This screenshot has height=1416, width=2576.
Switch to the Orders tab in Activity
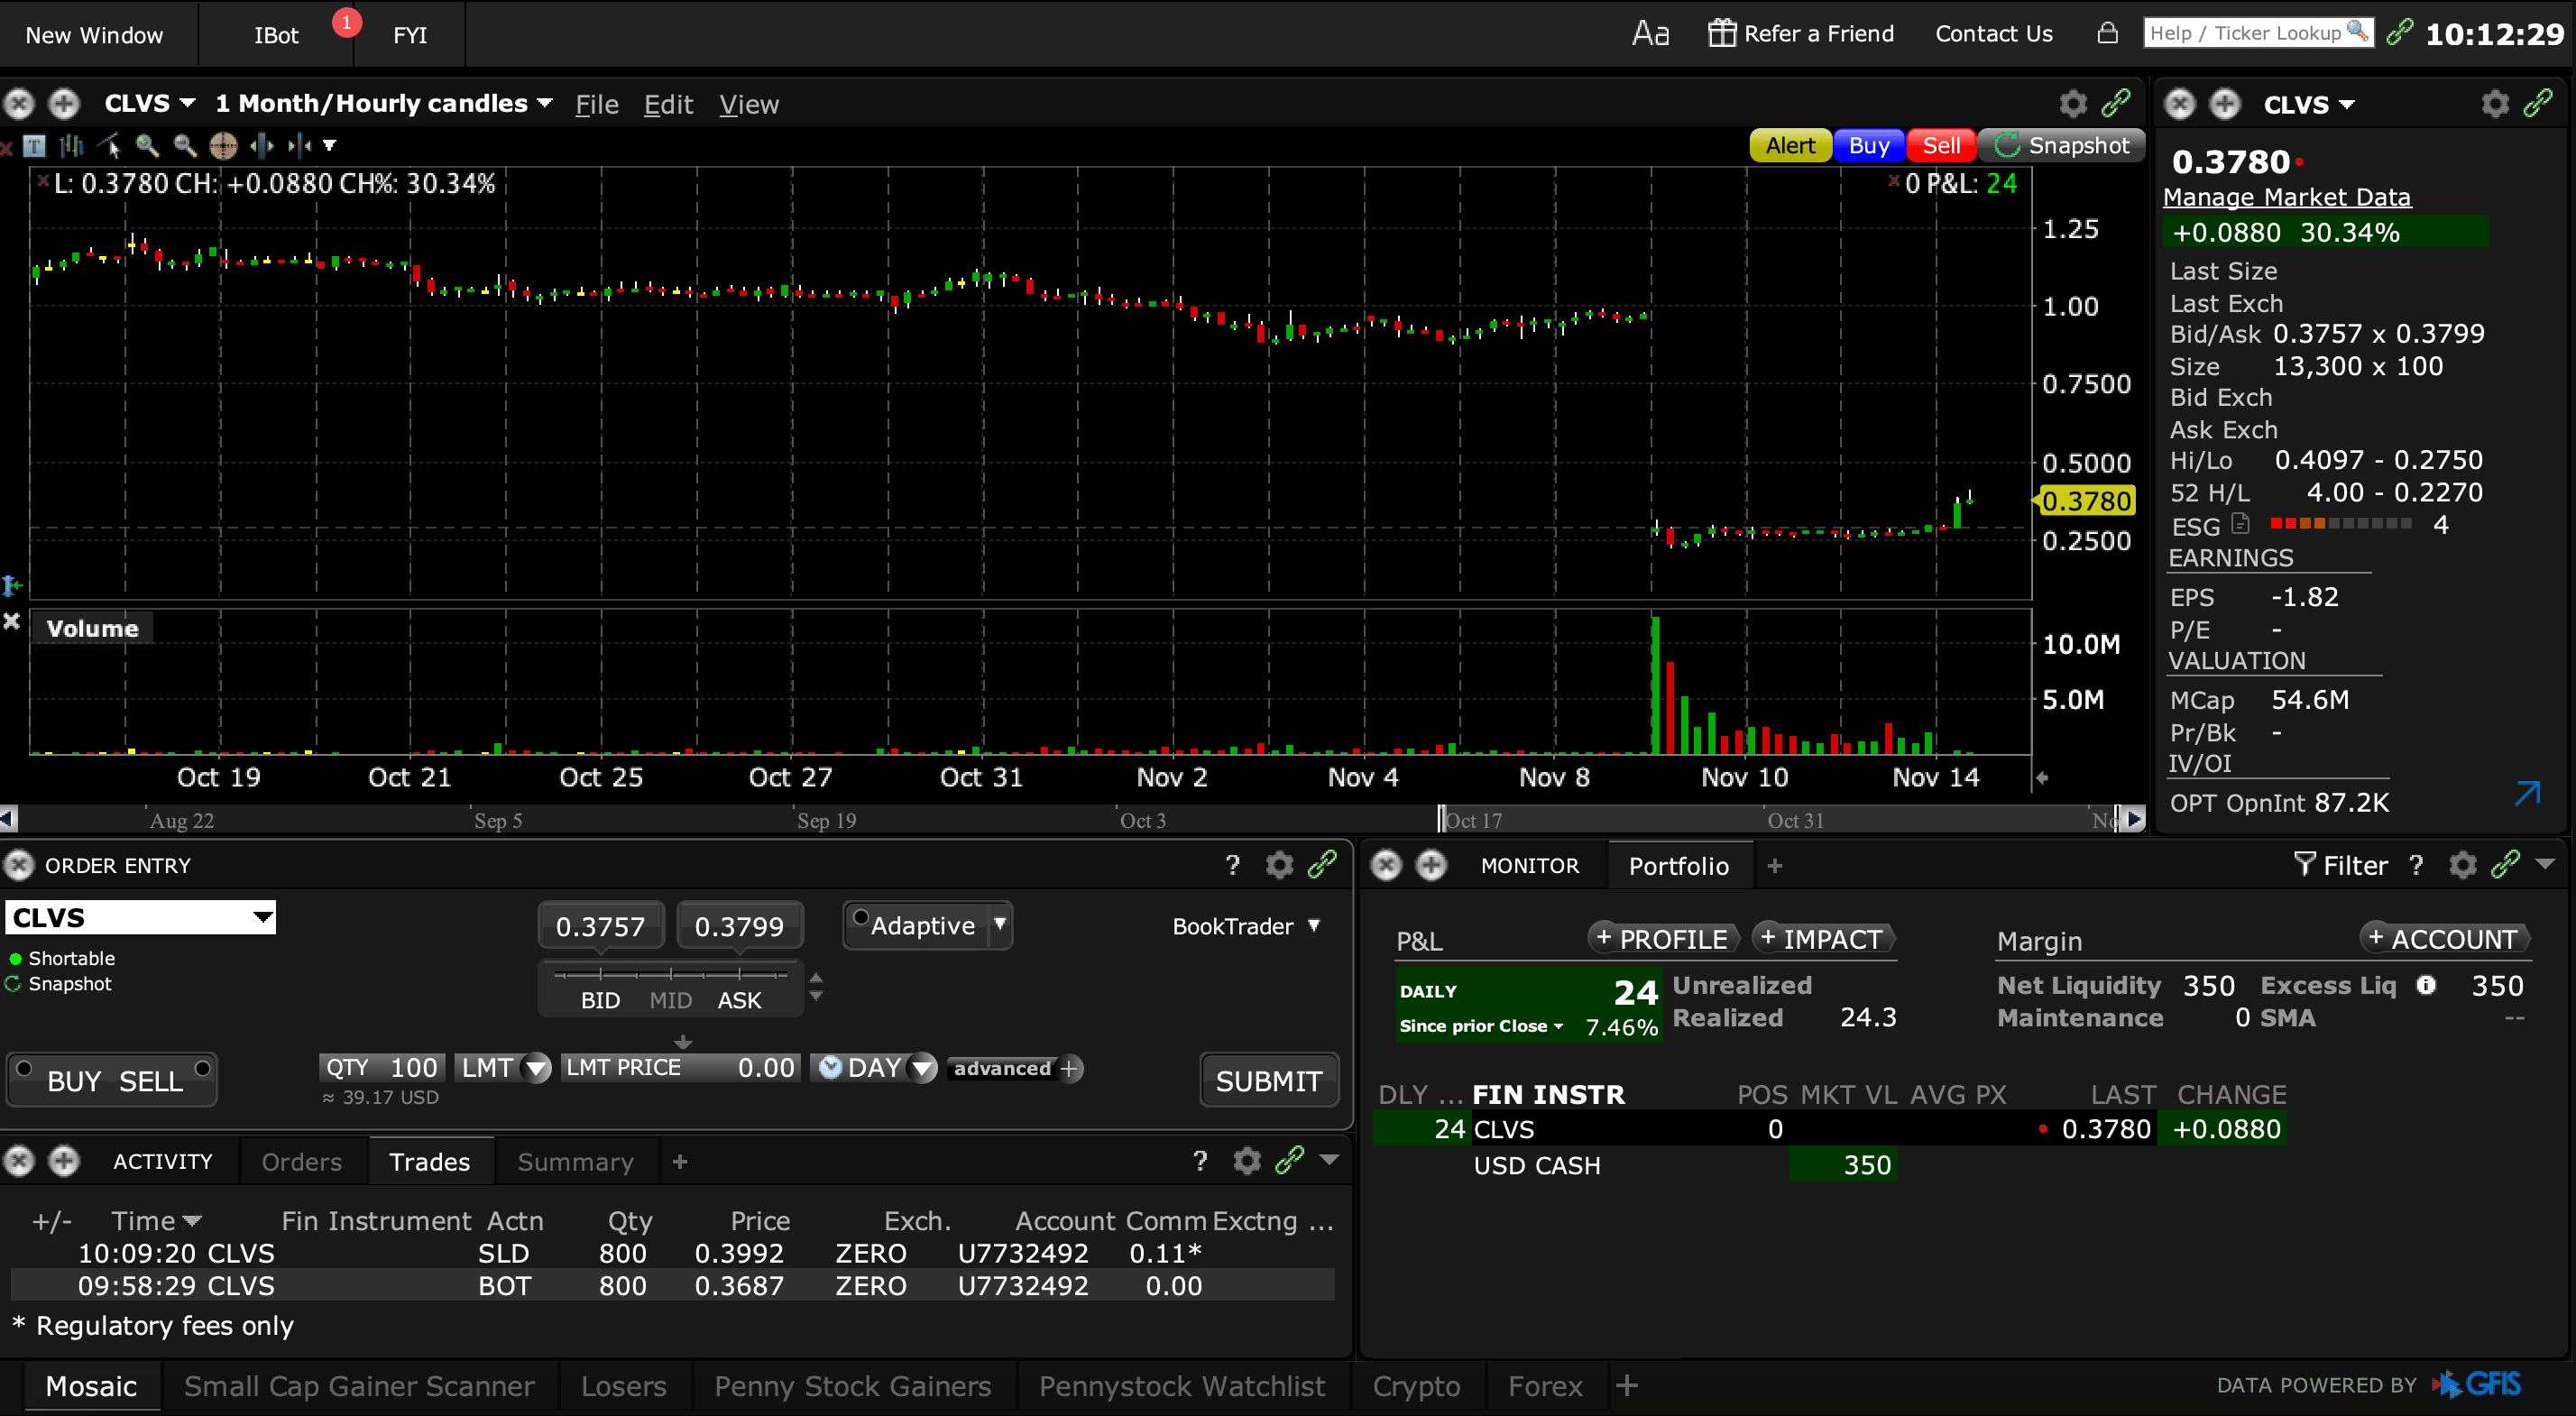pos(301,1161)
